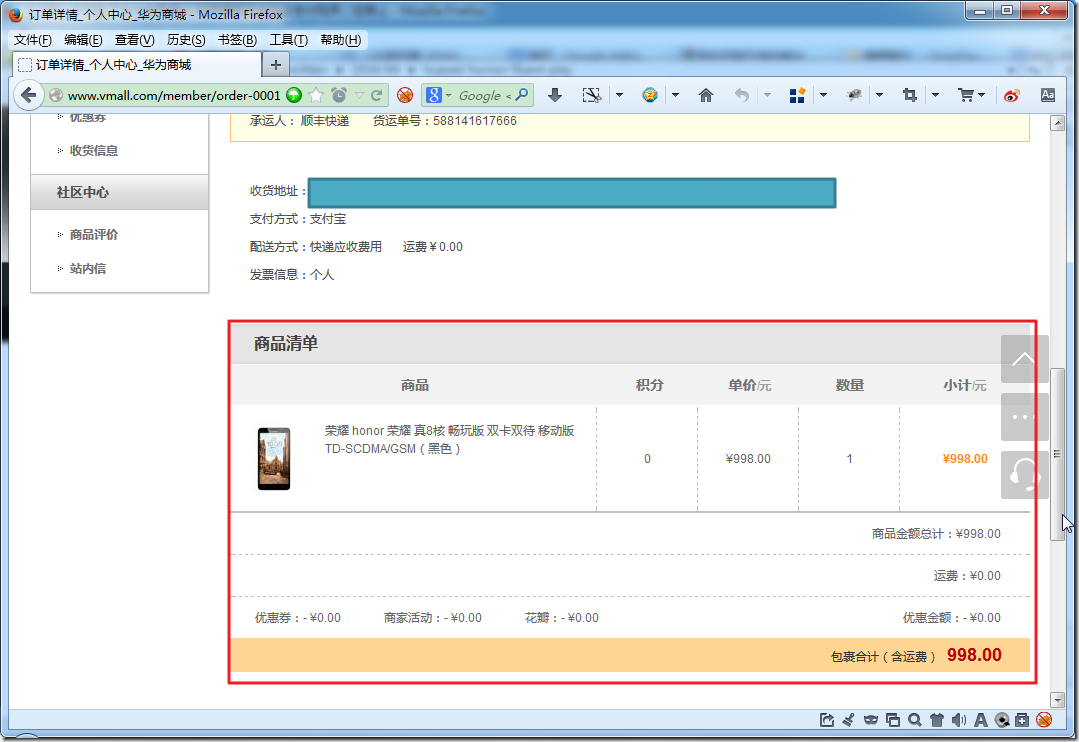The width and height of the screenshot is (1079, 742).
Task: Click the headset customer service floating button
Action: (x=1025, y=475)
